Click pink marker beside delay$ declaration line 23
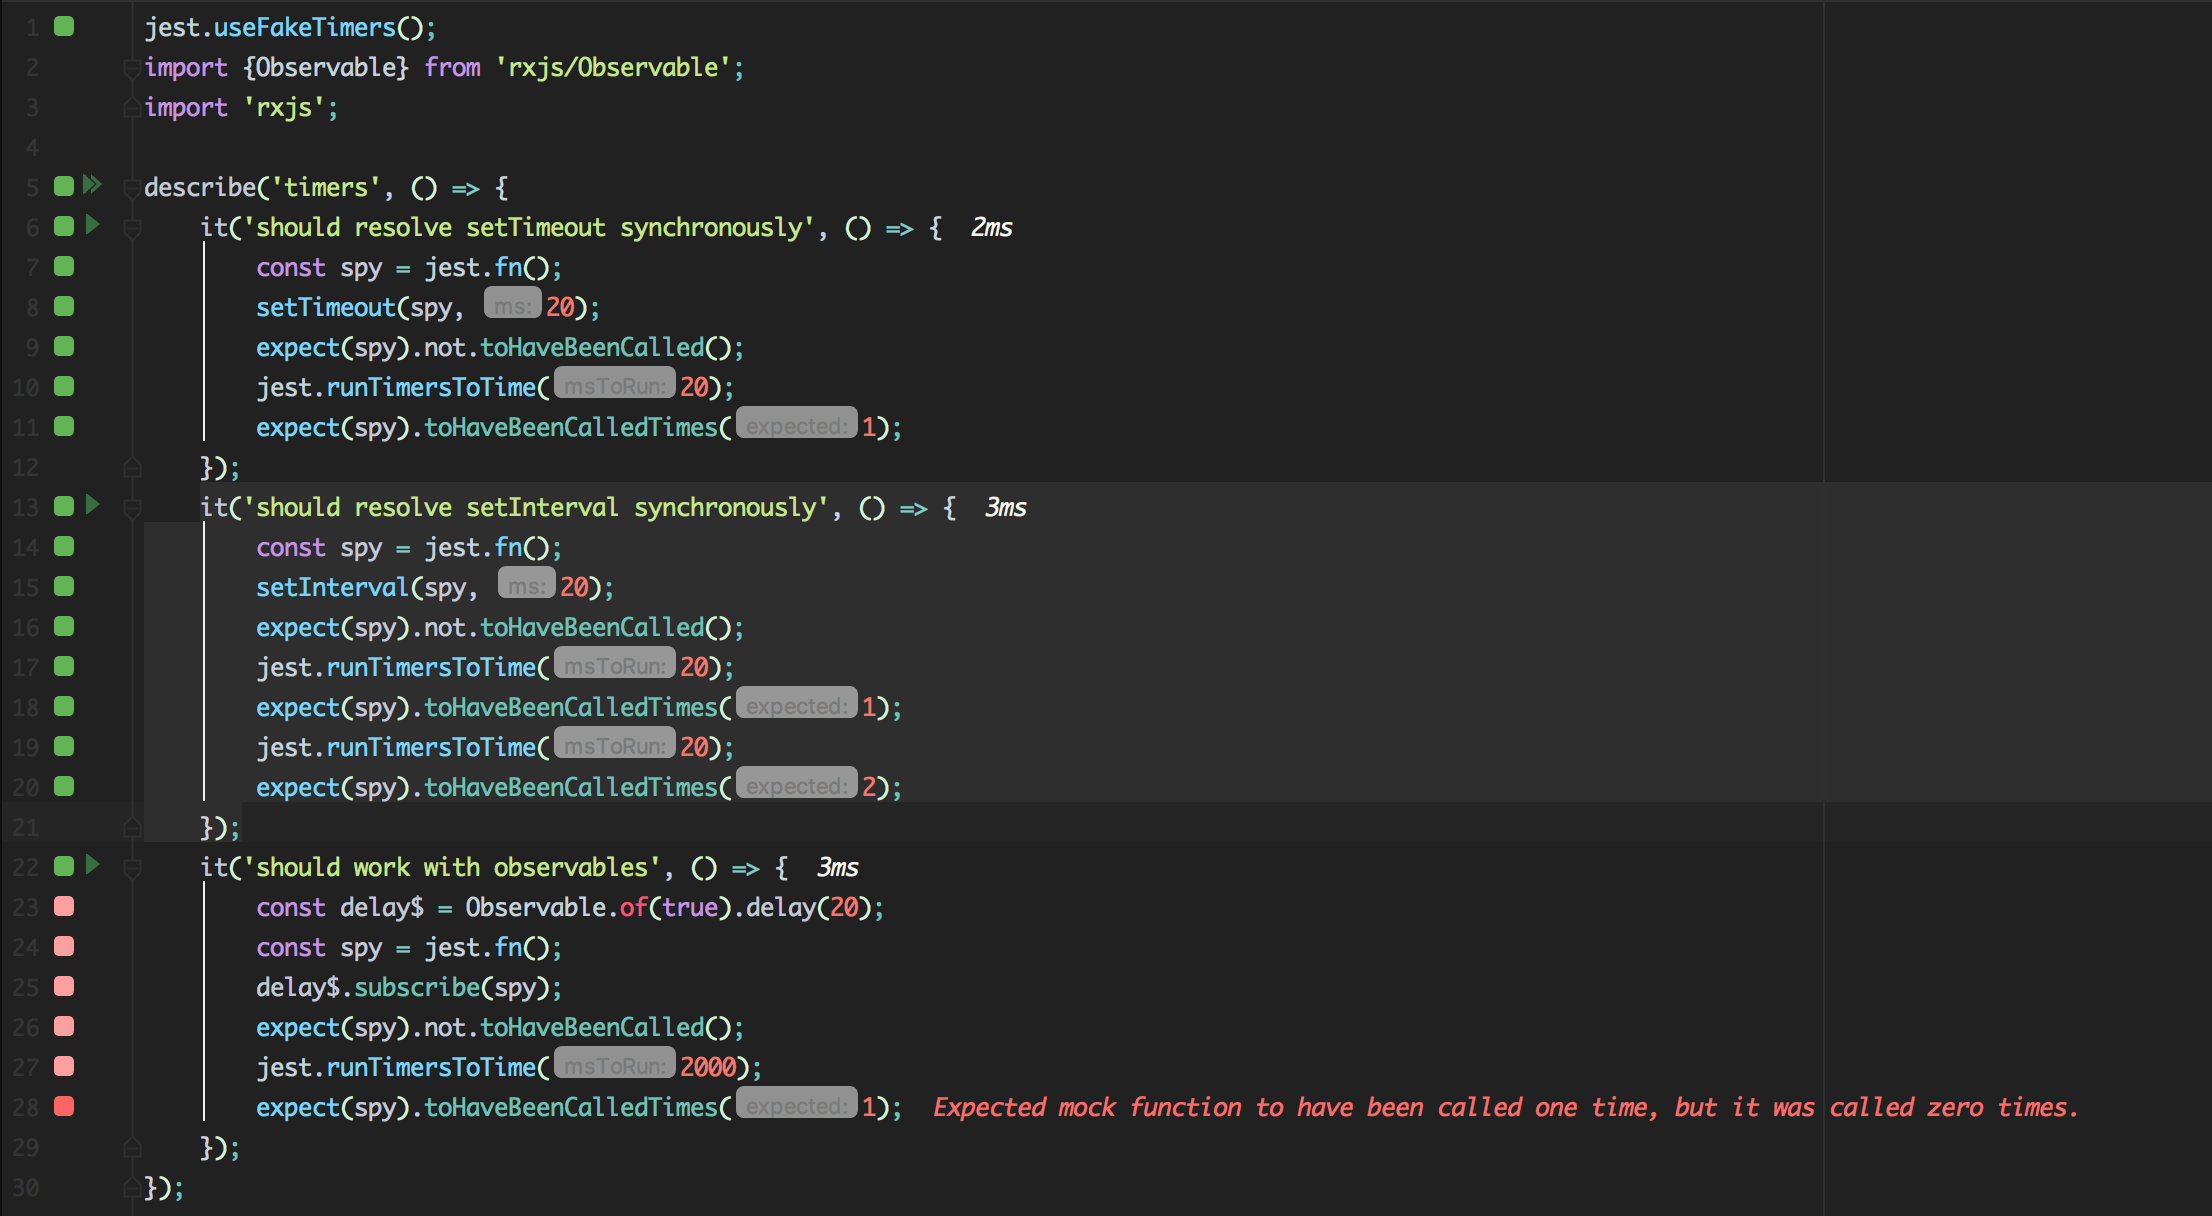 coord(64,906)
